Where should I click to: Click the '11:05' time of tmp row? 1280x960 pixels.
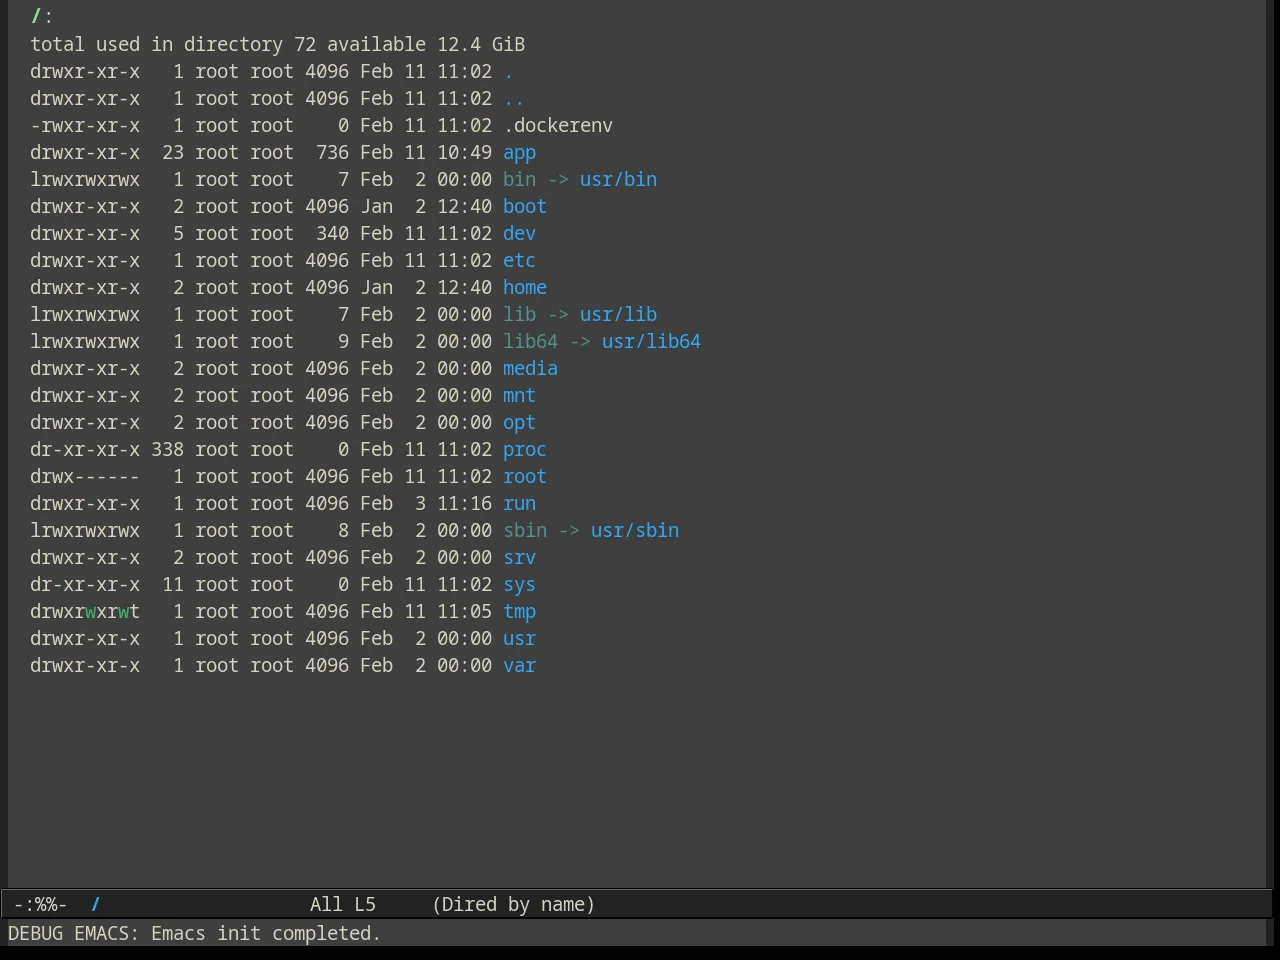pyautogui.click(x=464, y=612)
